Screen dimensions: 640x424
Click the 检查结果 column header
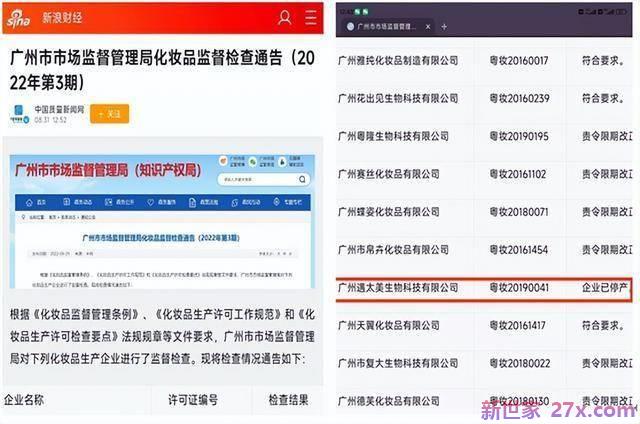288,400
